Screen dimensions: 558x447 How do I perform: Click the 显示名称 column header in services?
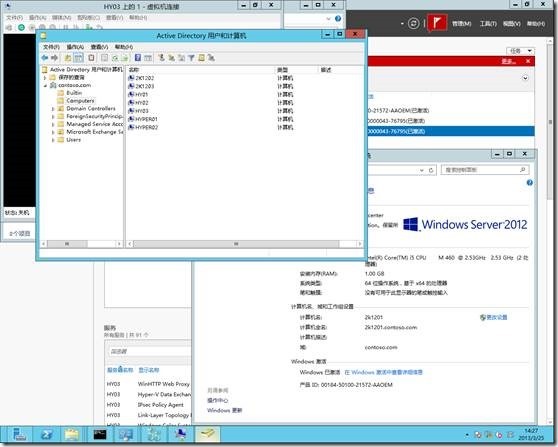pos(149,370)
